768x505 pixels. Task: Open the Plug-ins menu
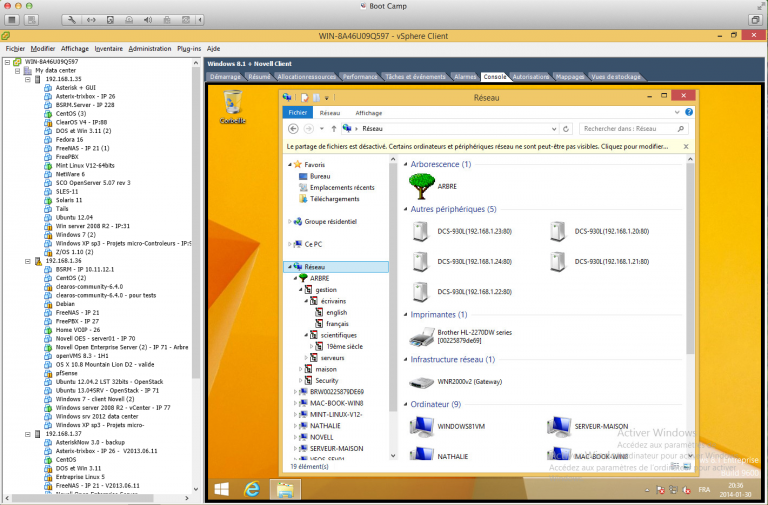189,48
